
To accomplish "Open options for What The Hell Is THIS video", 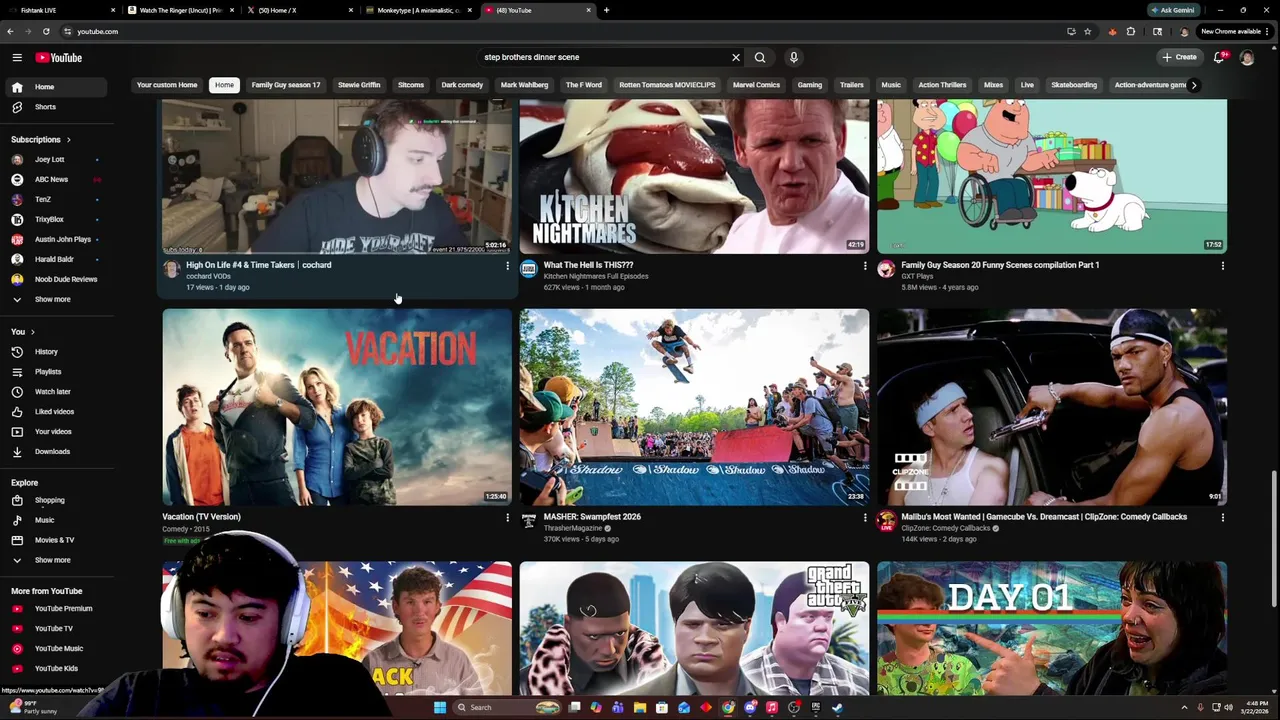I will [865, 266].
